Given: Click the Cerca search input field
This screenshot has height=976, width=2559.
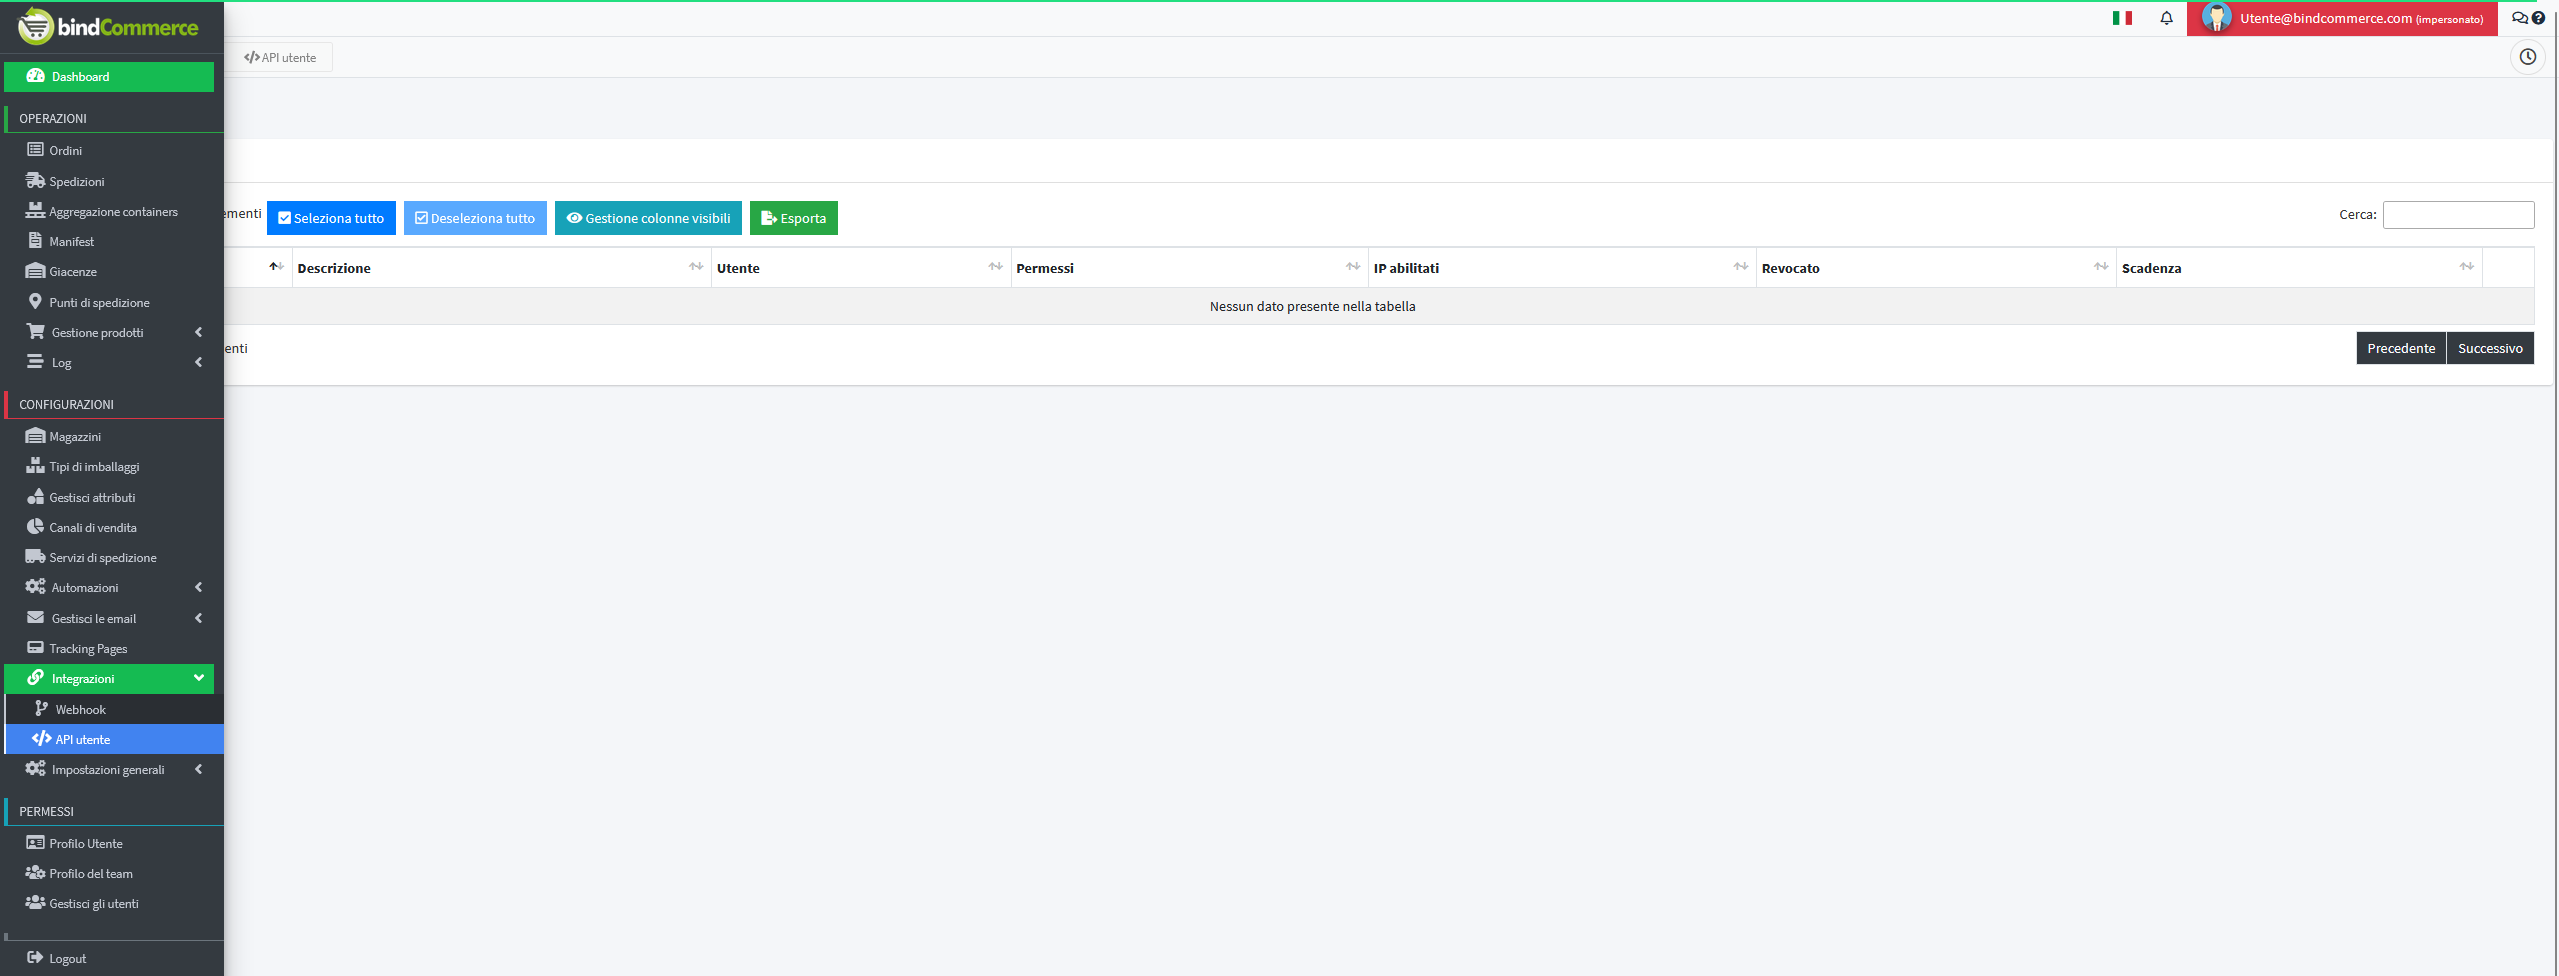Looking at the screenshot, I should tap(2457, 215).
